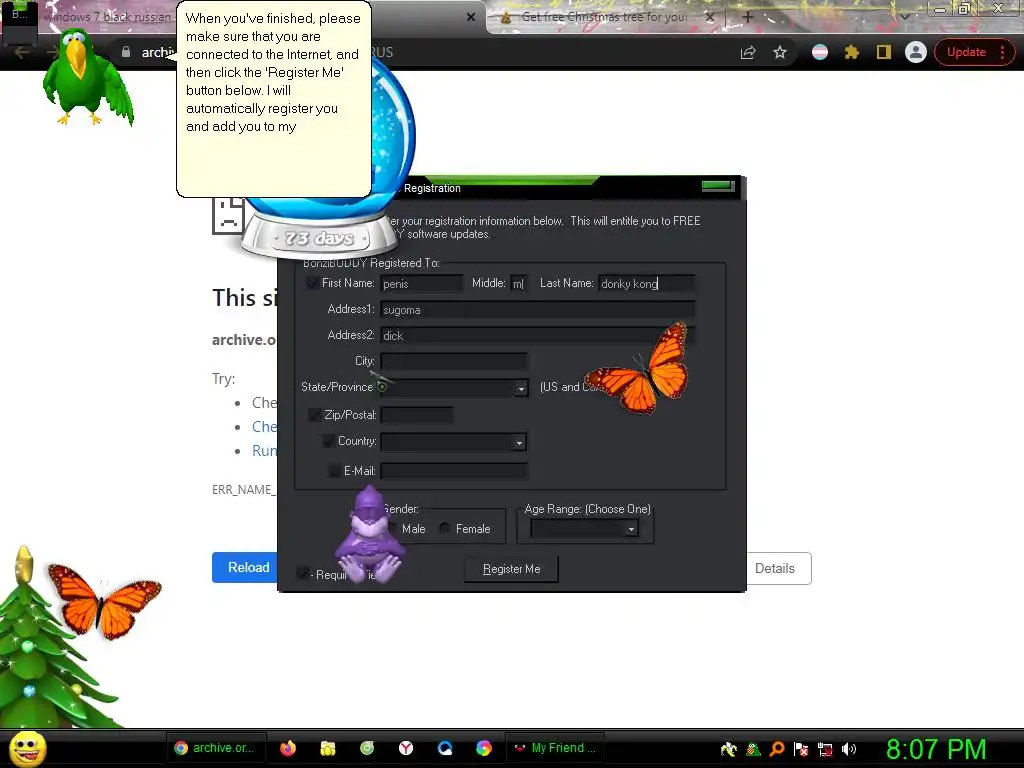Image resolution: width=1024 pixels, height=768 pixels.
Task: Focus the First Name field
Action: point(422,283)
